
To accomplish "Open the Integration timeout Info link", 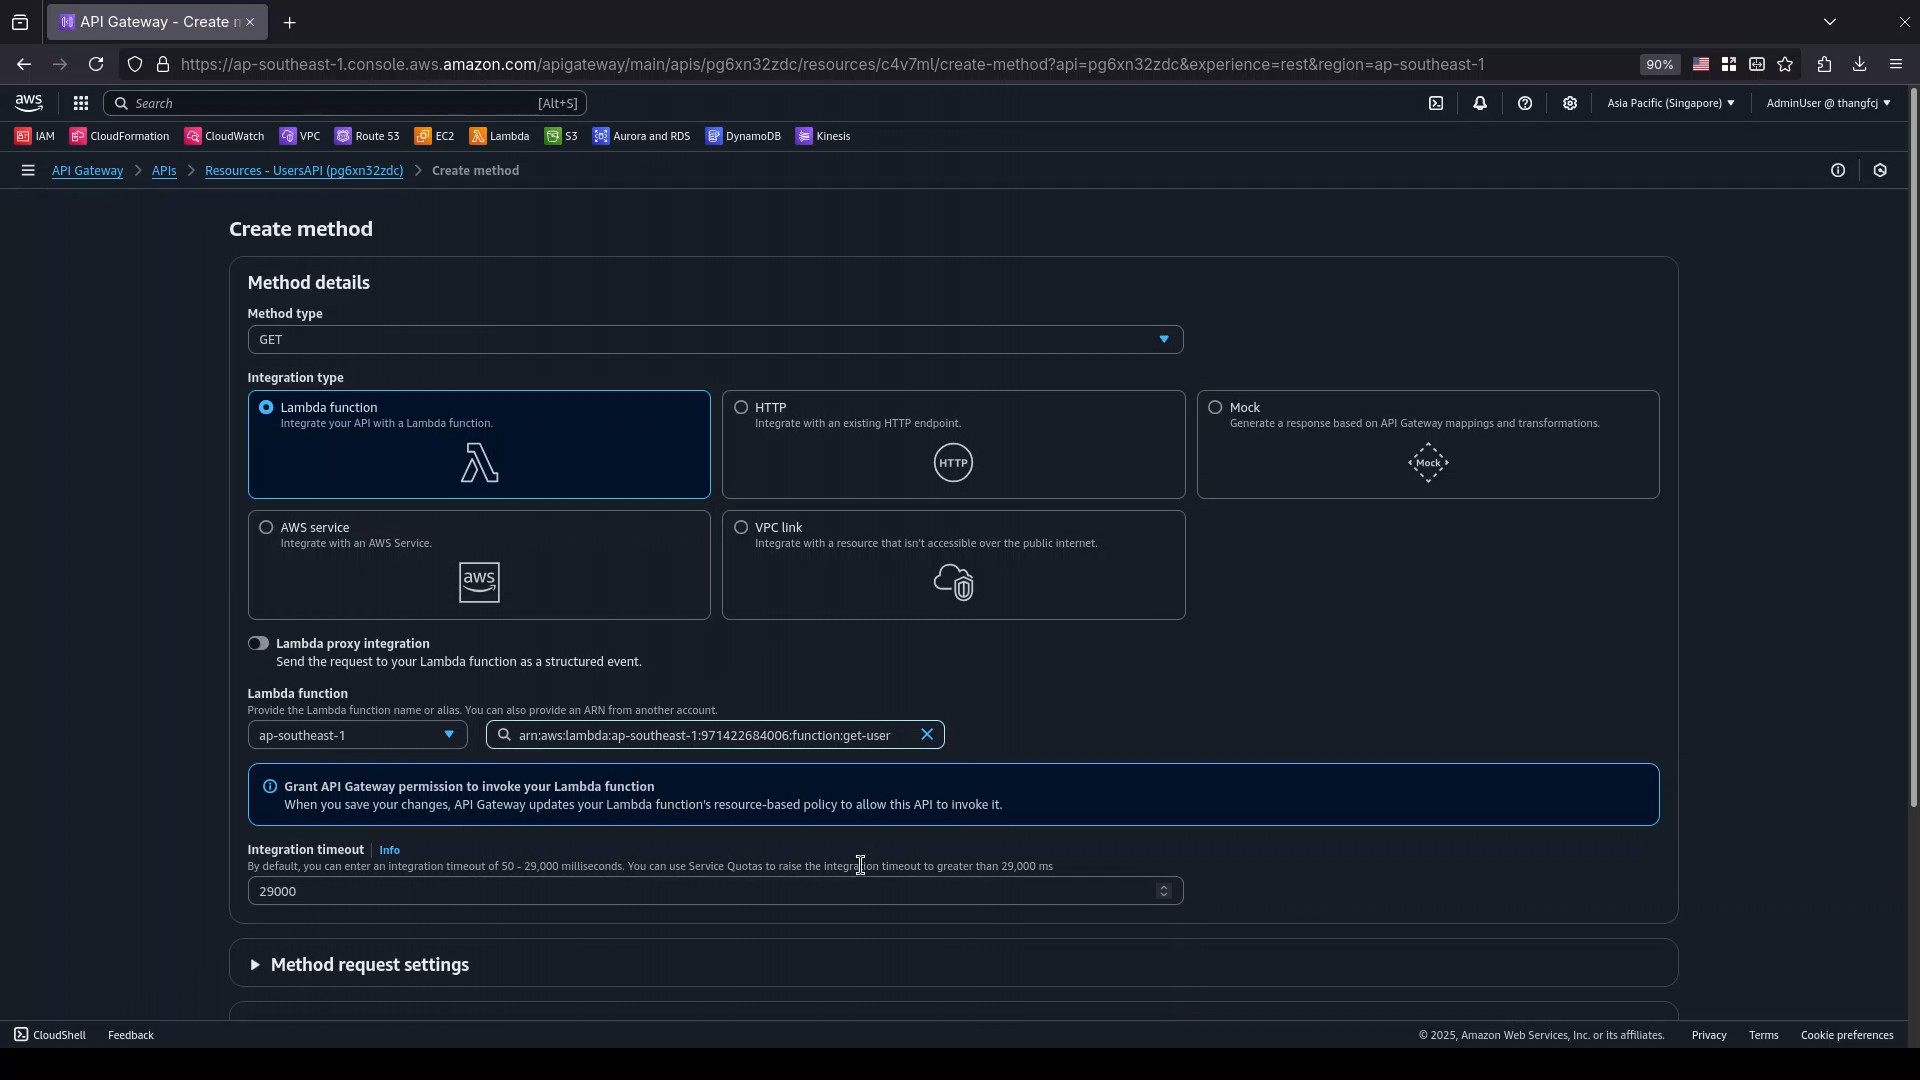I will coord(389,850).
